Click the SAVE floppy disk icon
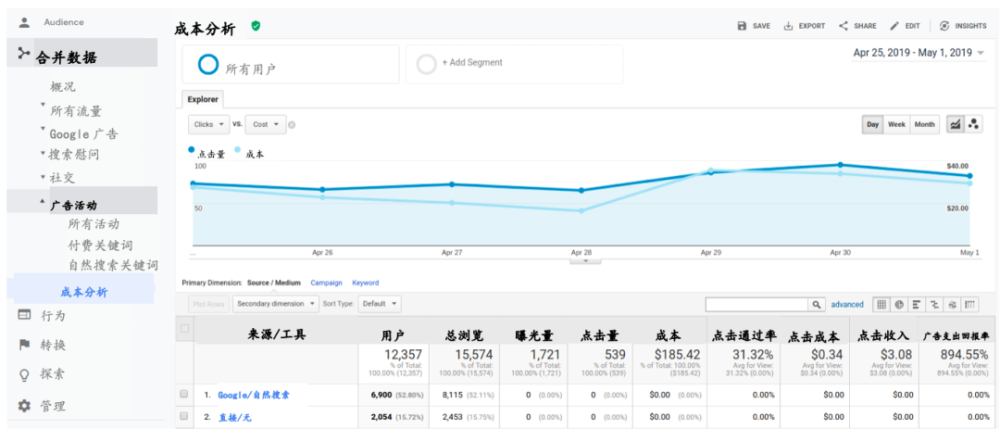The width and height of the screenshot is (1000, 441). coord(742,26)
